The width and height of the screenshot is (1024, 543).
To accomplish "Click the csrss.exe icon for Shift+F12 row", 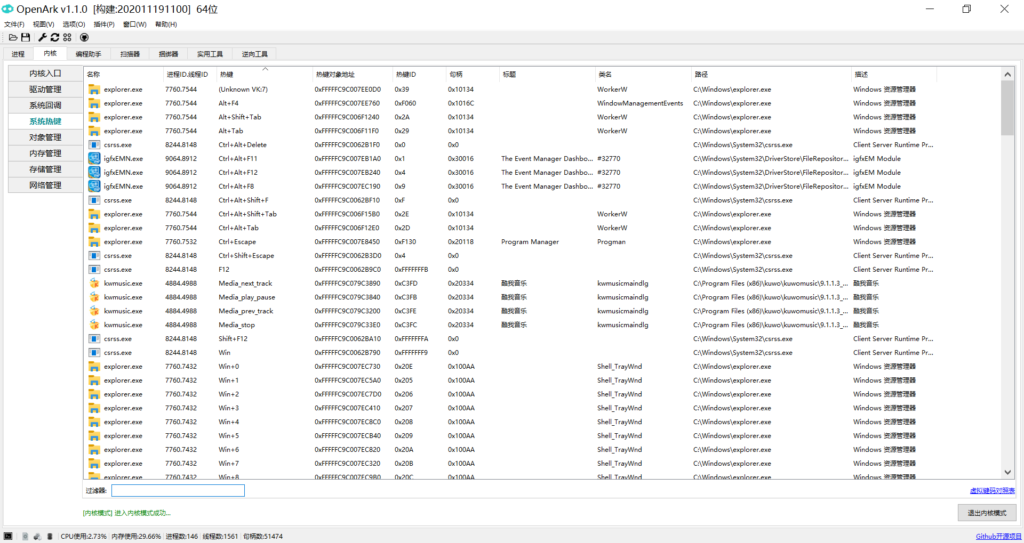I will click(x=94, y=338).
